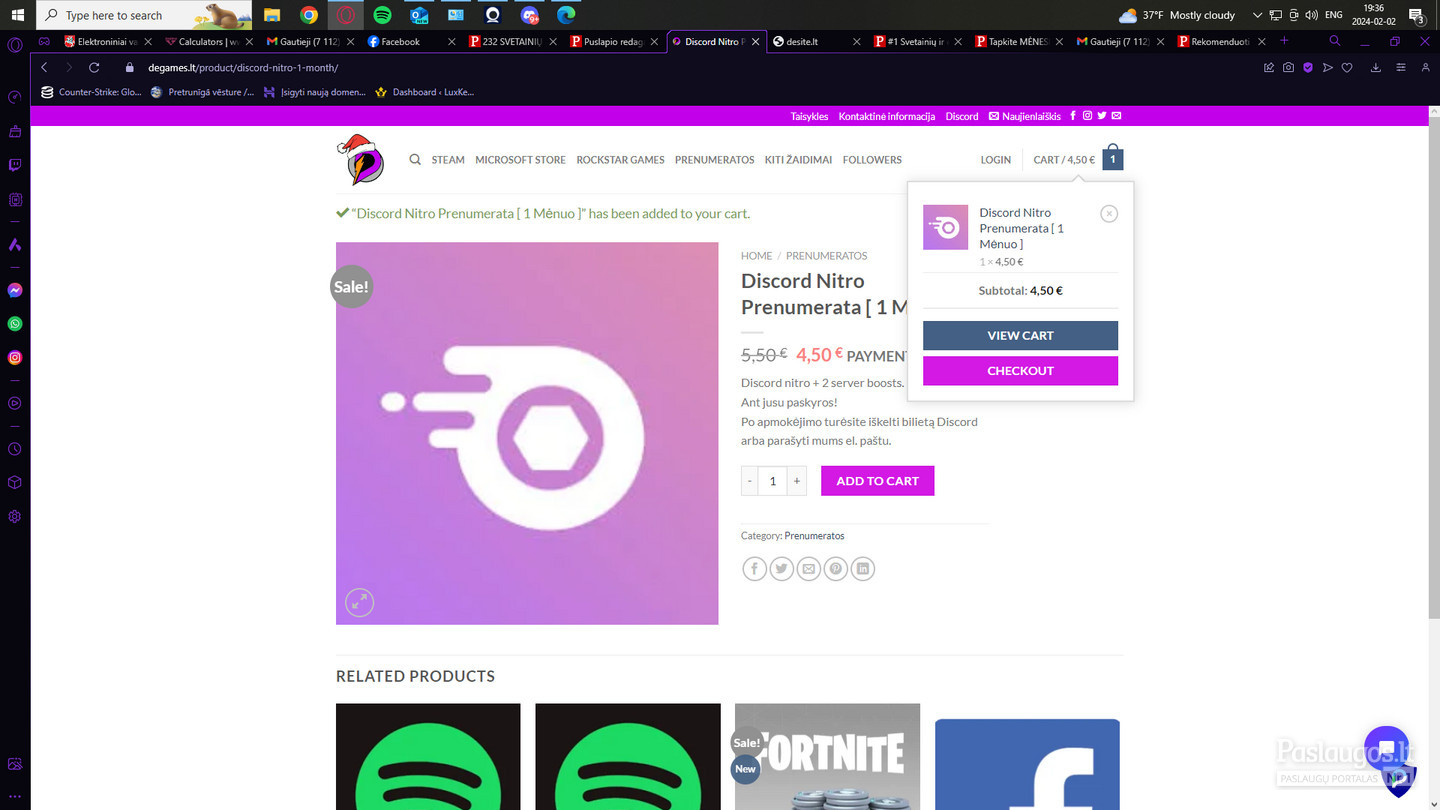
Task: Open PRENUMERATOS menu category
Action: (714, 160)
